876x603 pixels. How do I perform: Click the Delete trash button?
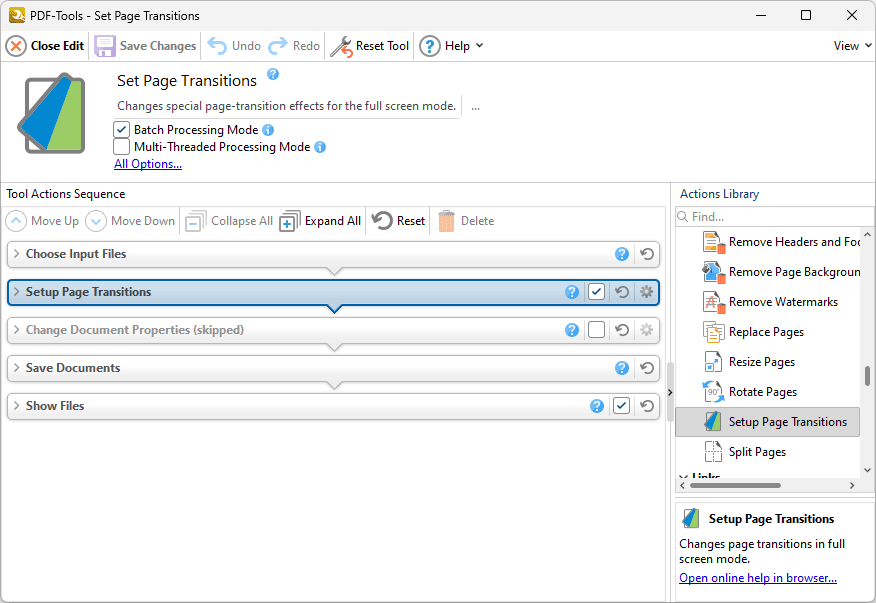click(x=466, y=221)
